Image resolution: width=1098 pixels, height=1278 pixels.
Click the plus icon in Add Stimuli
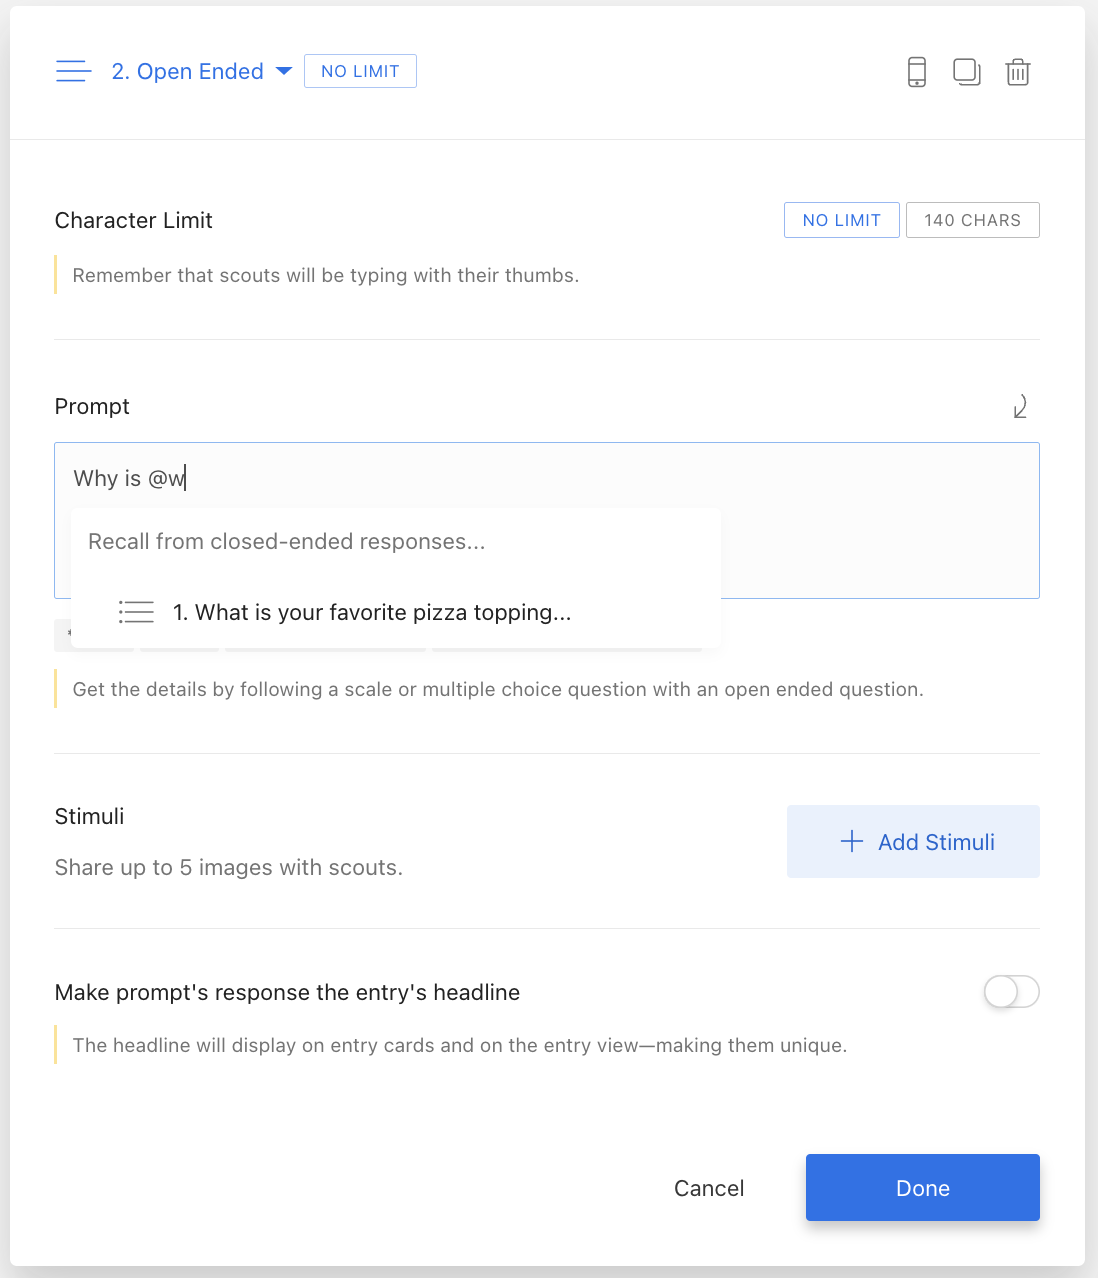pos(852,841)
